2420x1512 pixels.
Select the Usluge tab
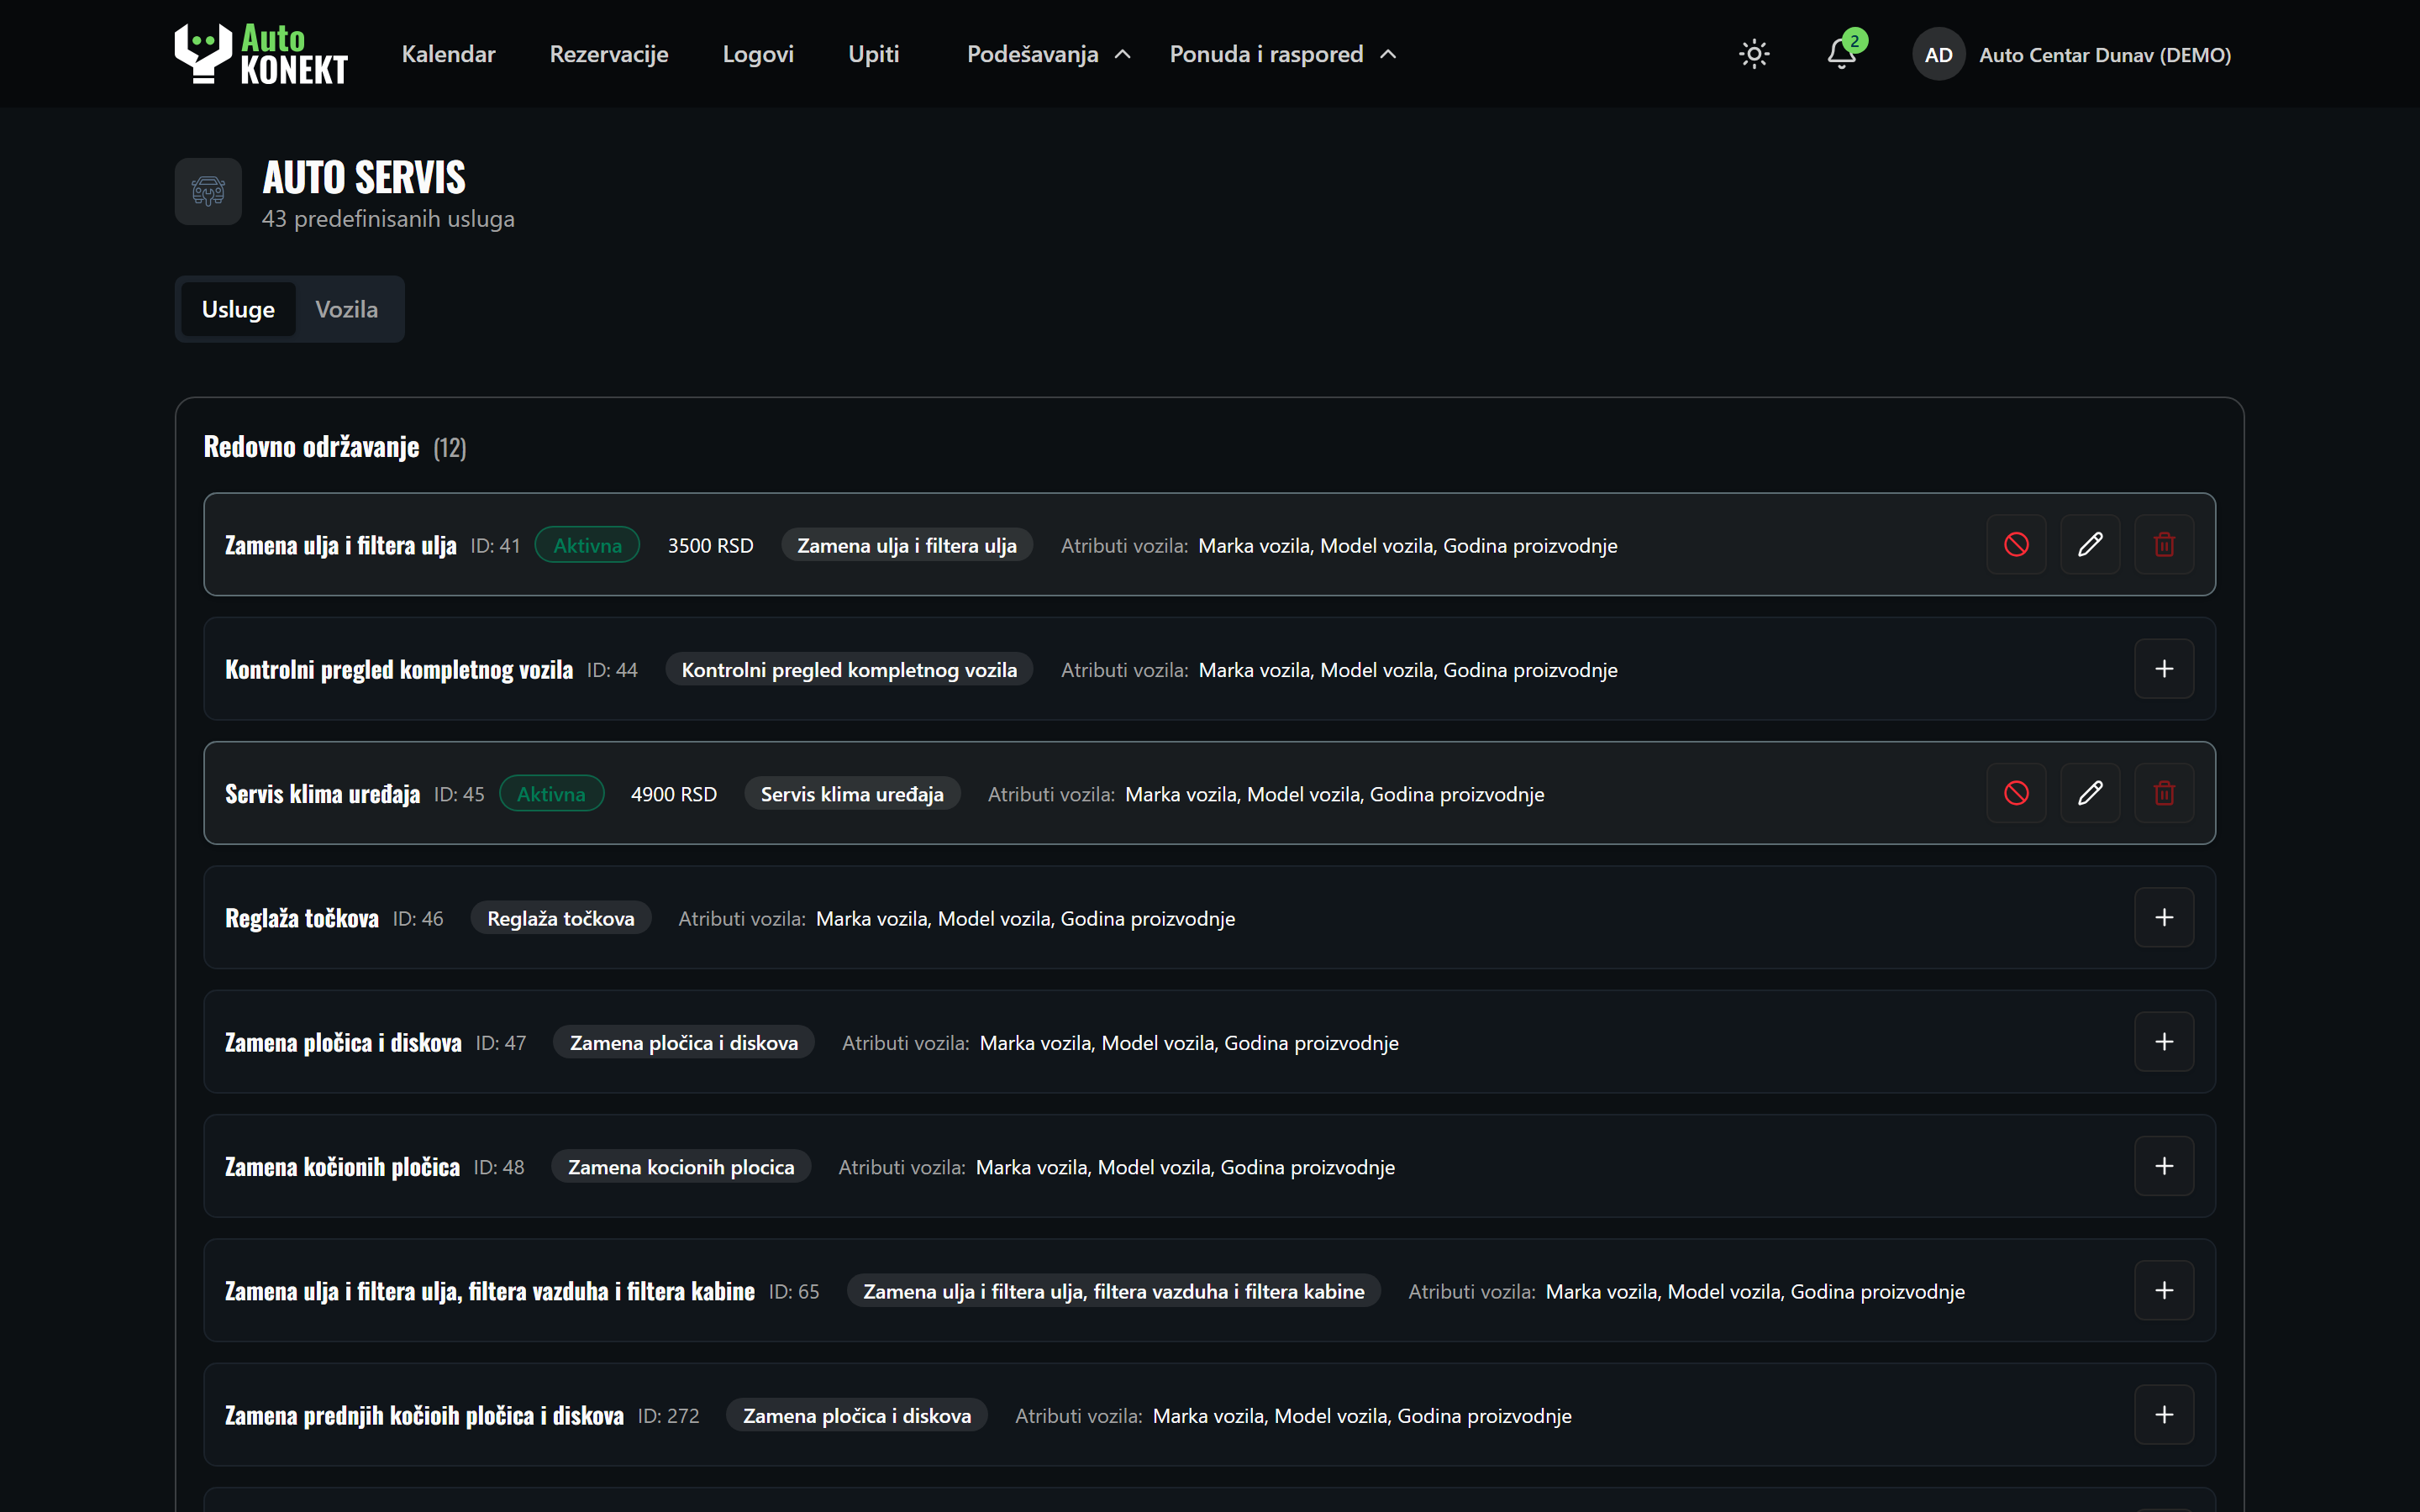pyautogui.click(x=238, y=309)
